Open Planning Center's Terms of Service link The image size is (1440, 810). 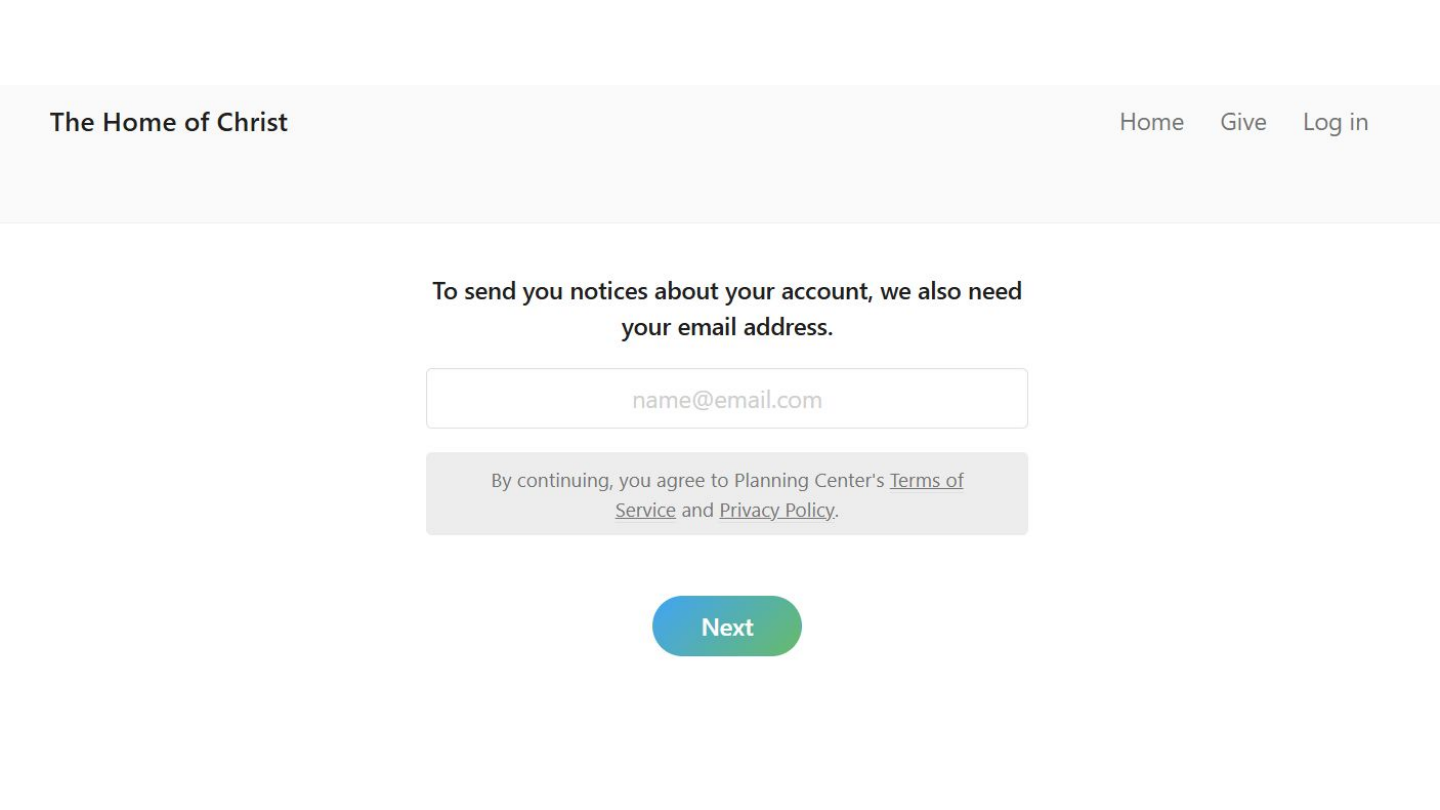789,495
